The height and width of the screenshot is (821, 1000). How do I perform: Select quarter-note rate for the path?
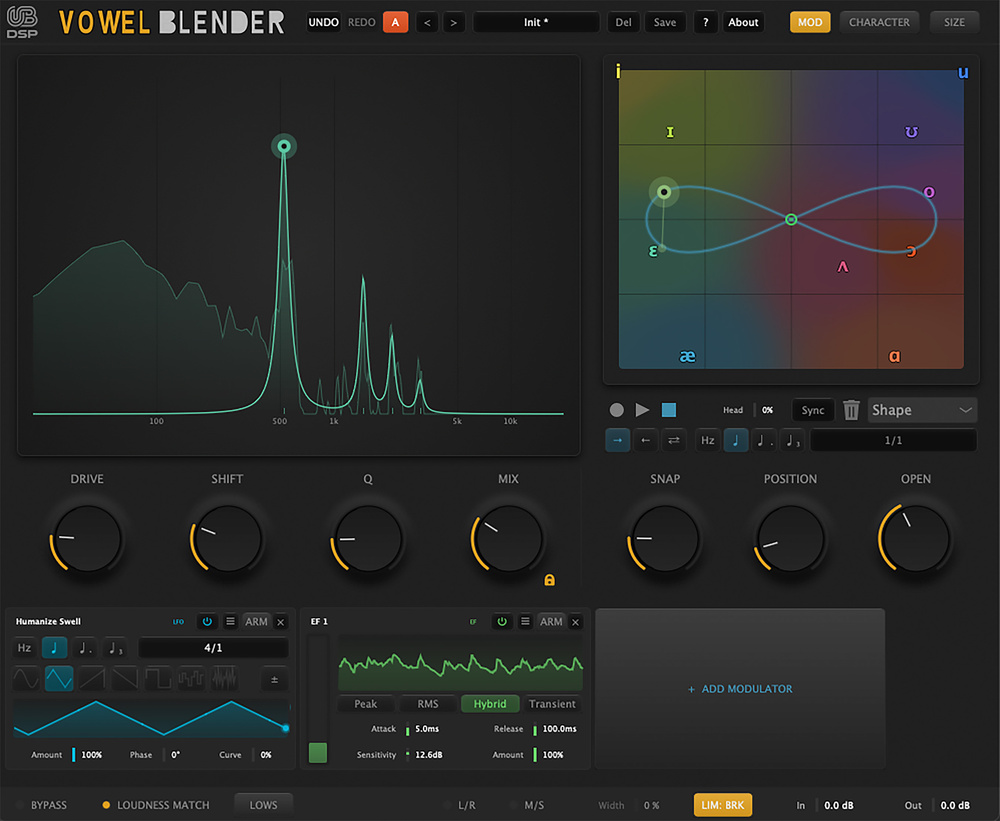tap(735, 440)
